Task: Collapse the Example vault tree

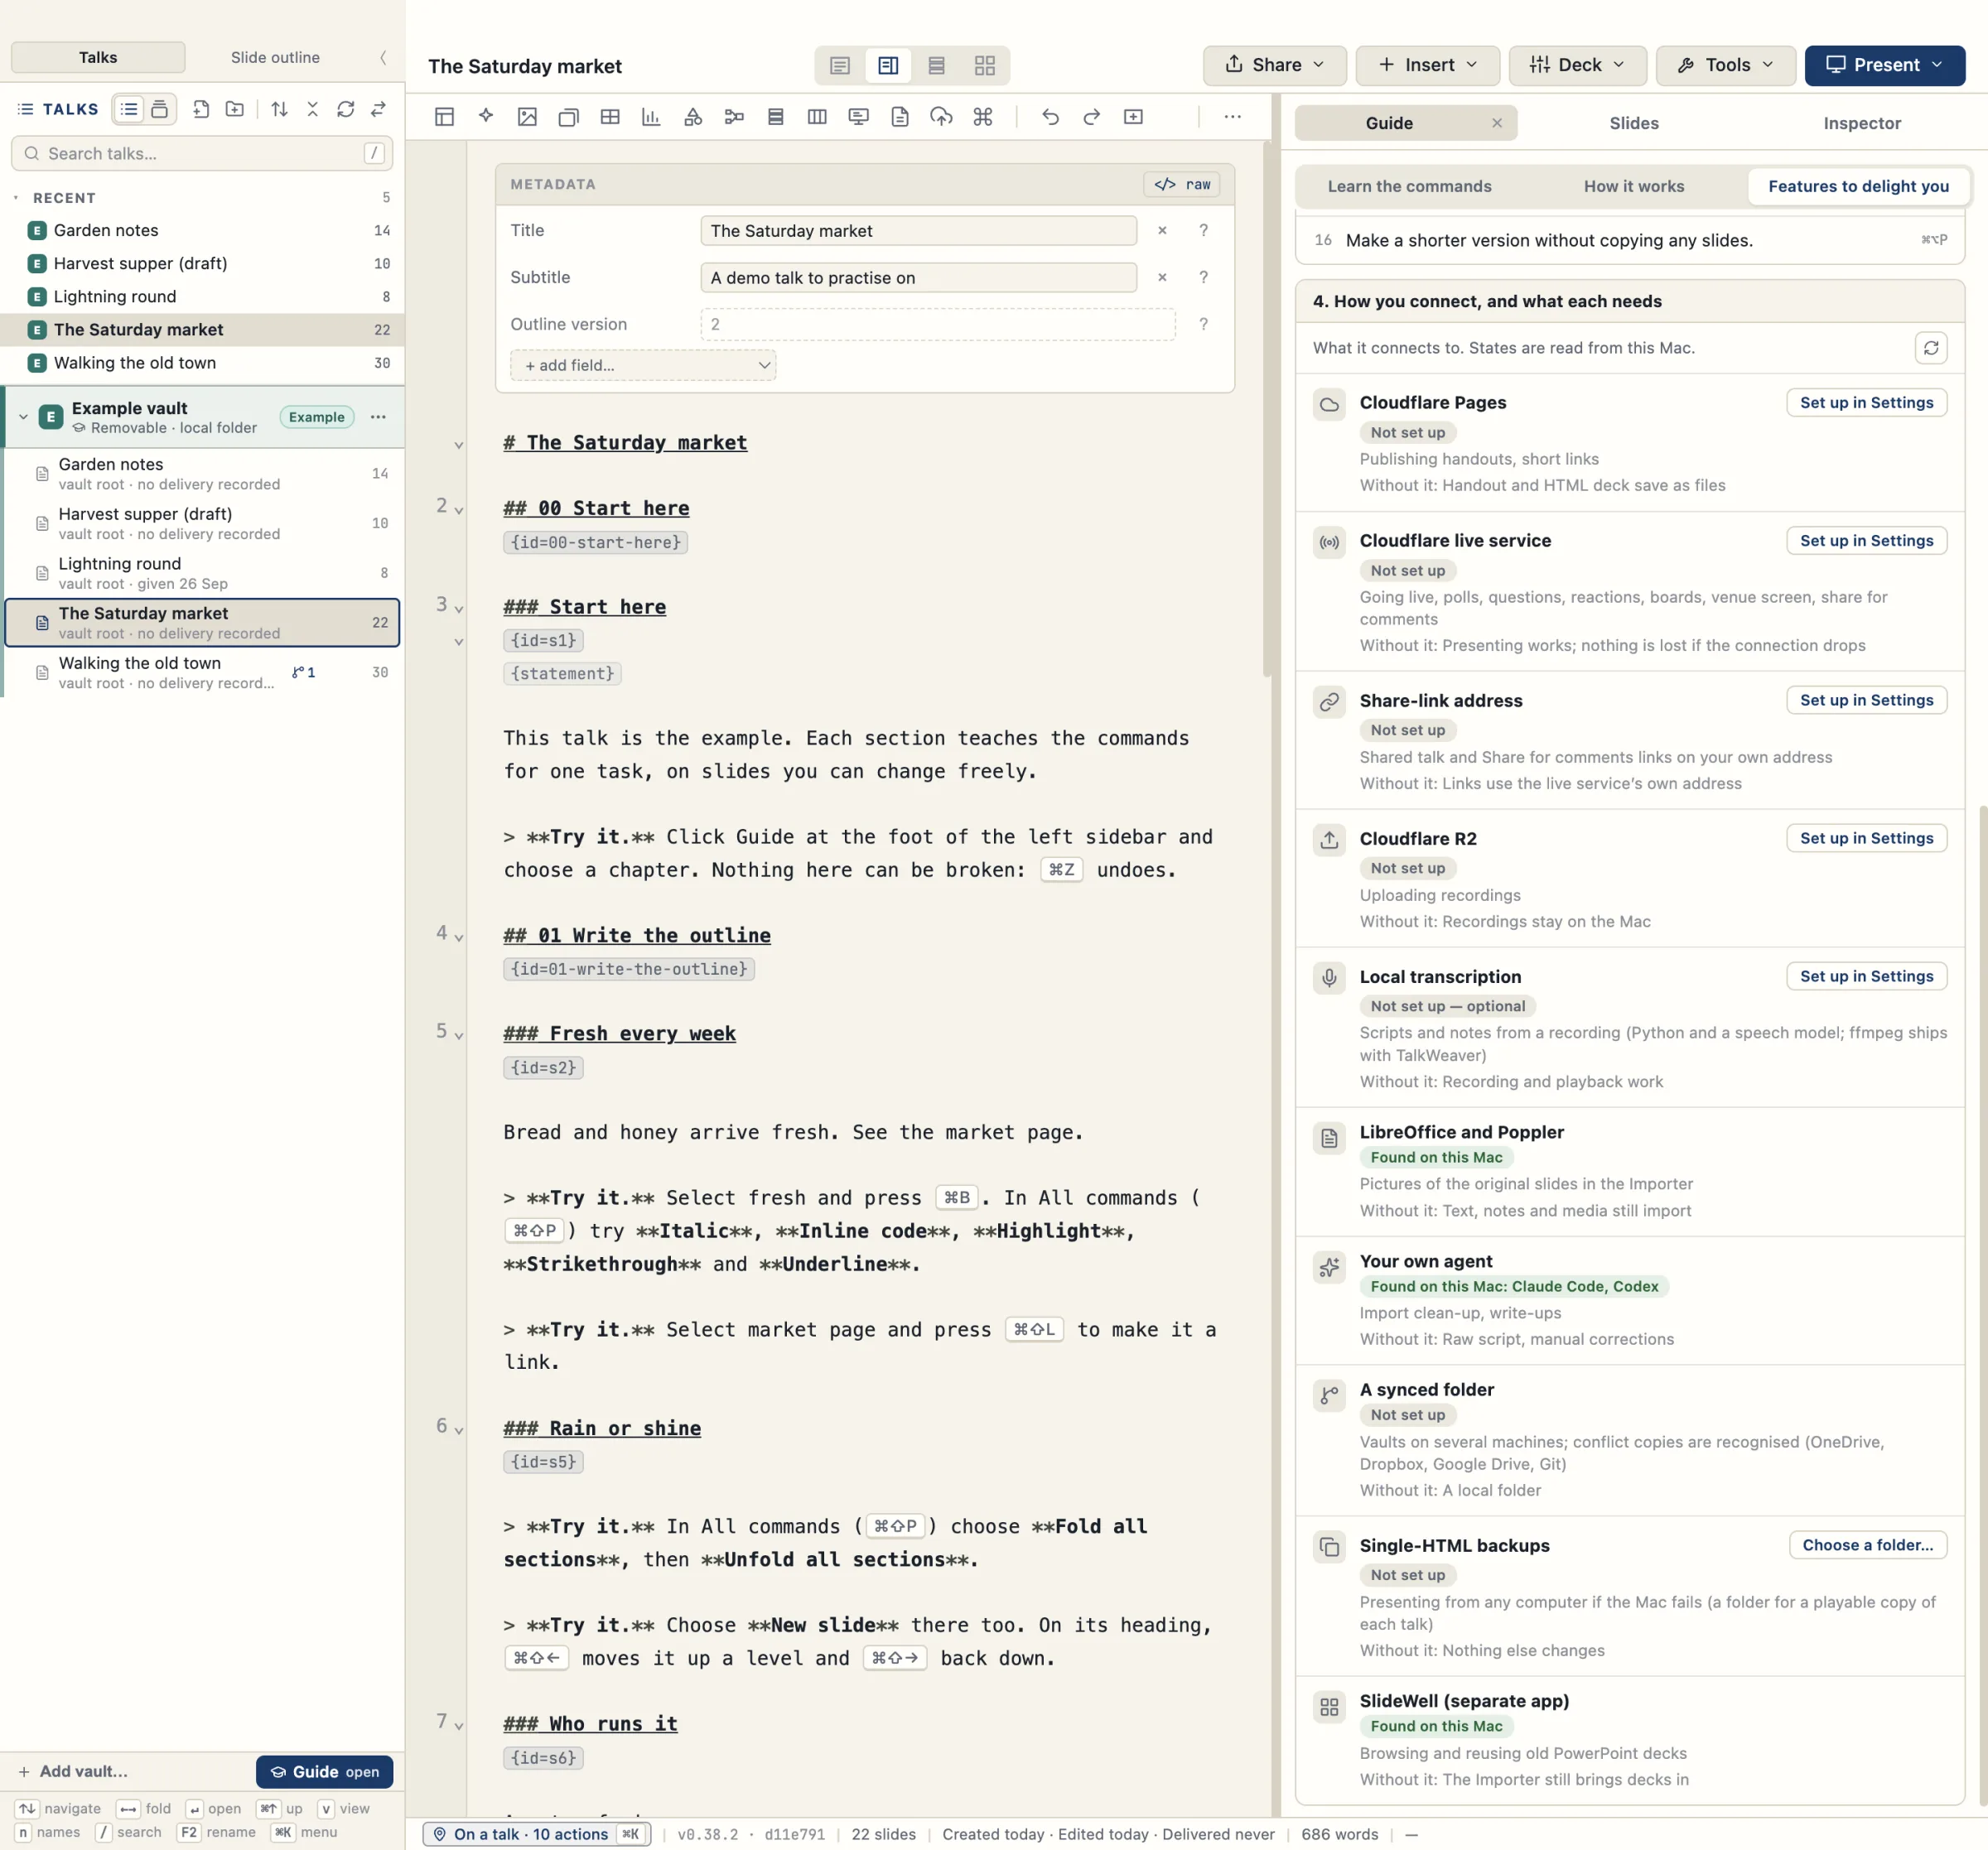Action: pos(23,417)
